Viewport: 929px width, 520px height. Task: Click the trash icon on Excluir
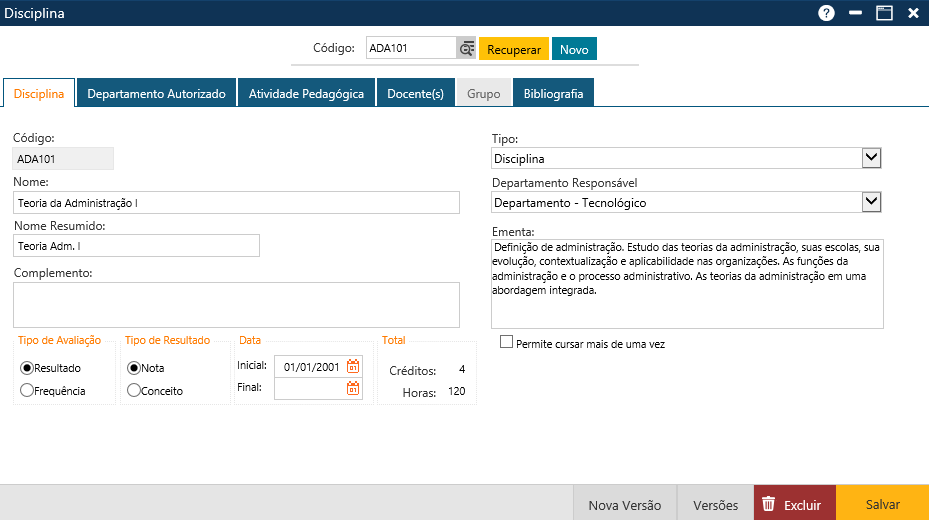pos(768,505)
